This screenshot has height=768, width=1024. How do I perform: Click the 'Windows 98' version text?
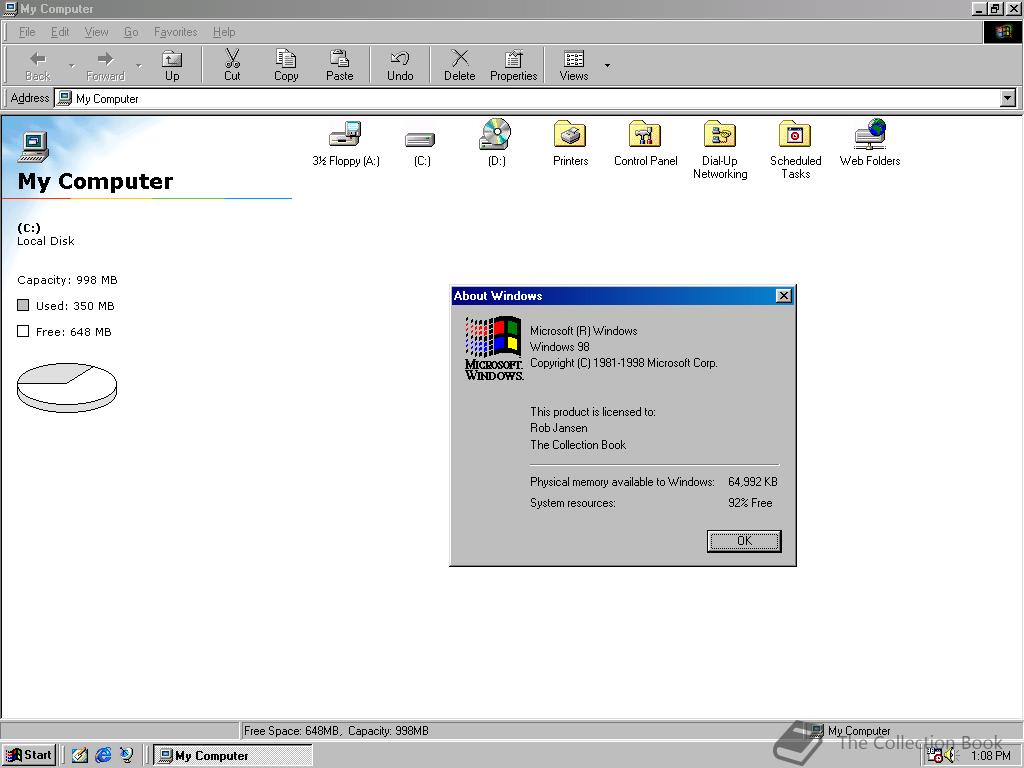point(560,347)
